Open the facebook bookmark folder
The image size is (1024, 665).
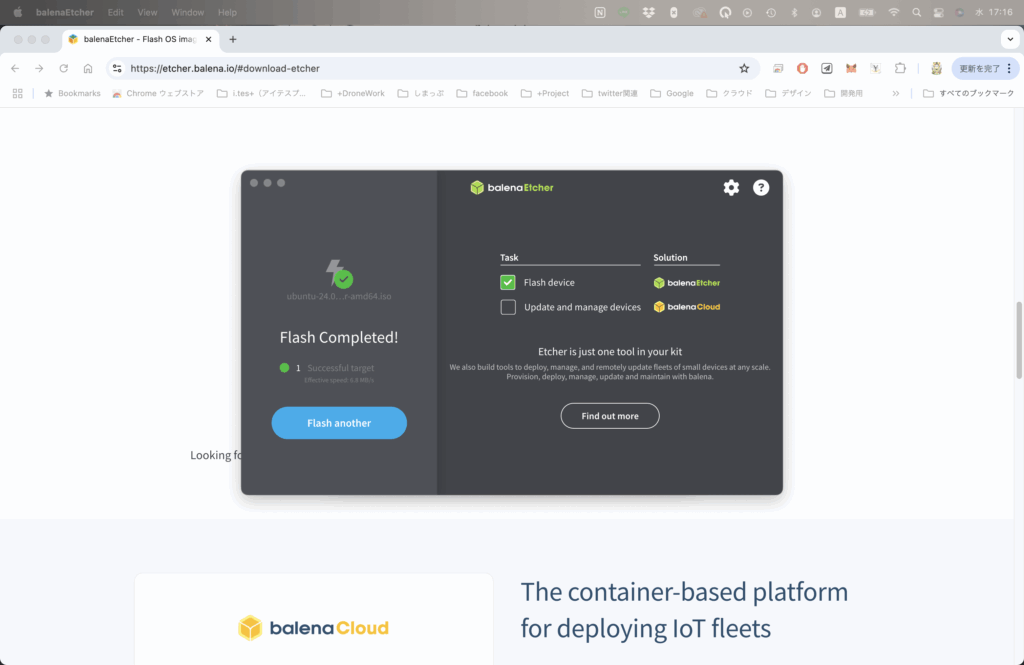coord(482,93)
